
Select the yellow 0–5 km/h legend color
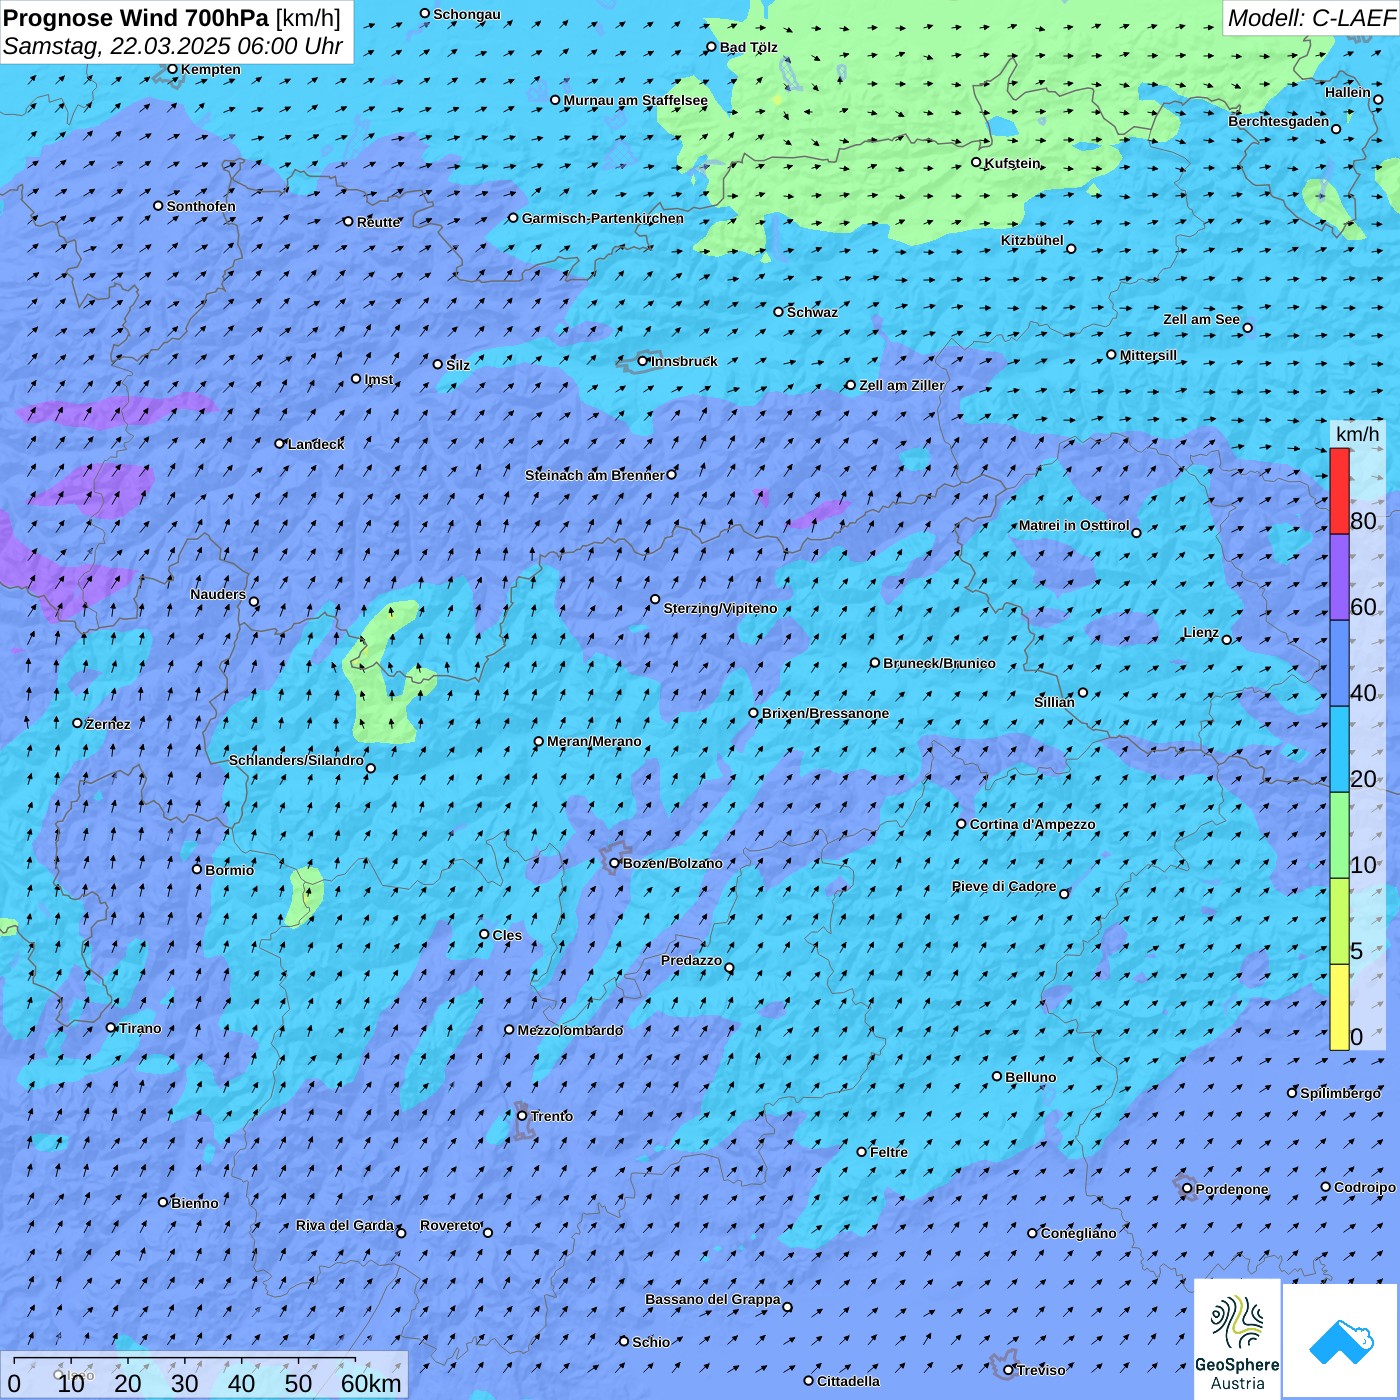point(1339,1007)
